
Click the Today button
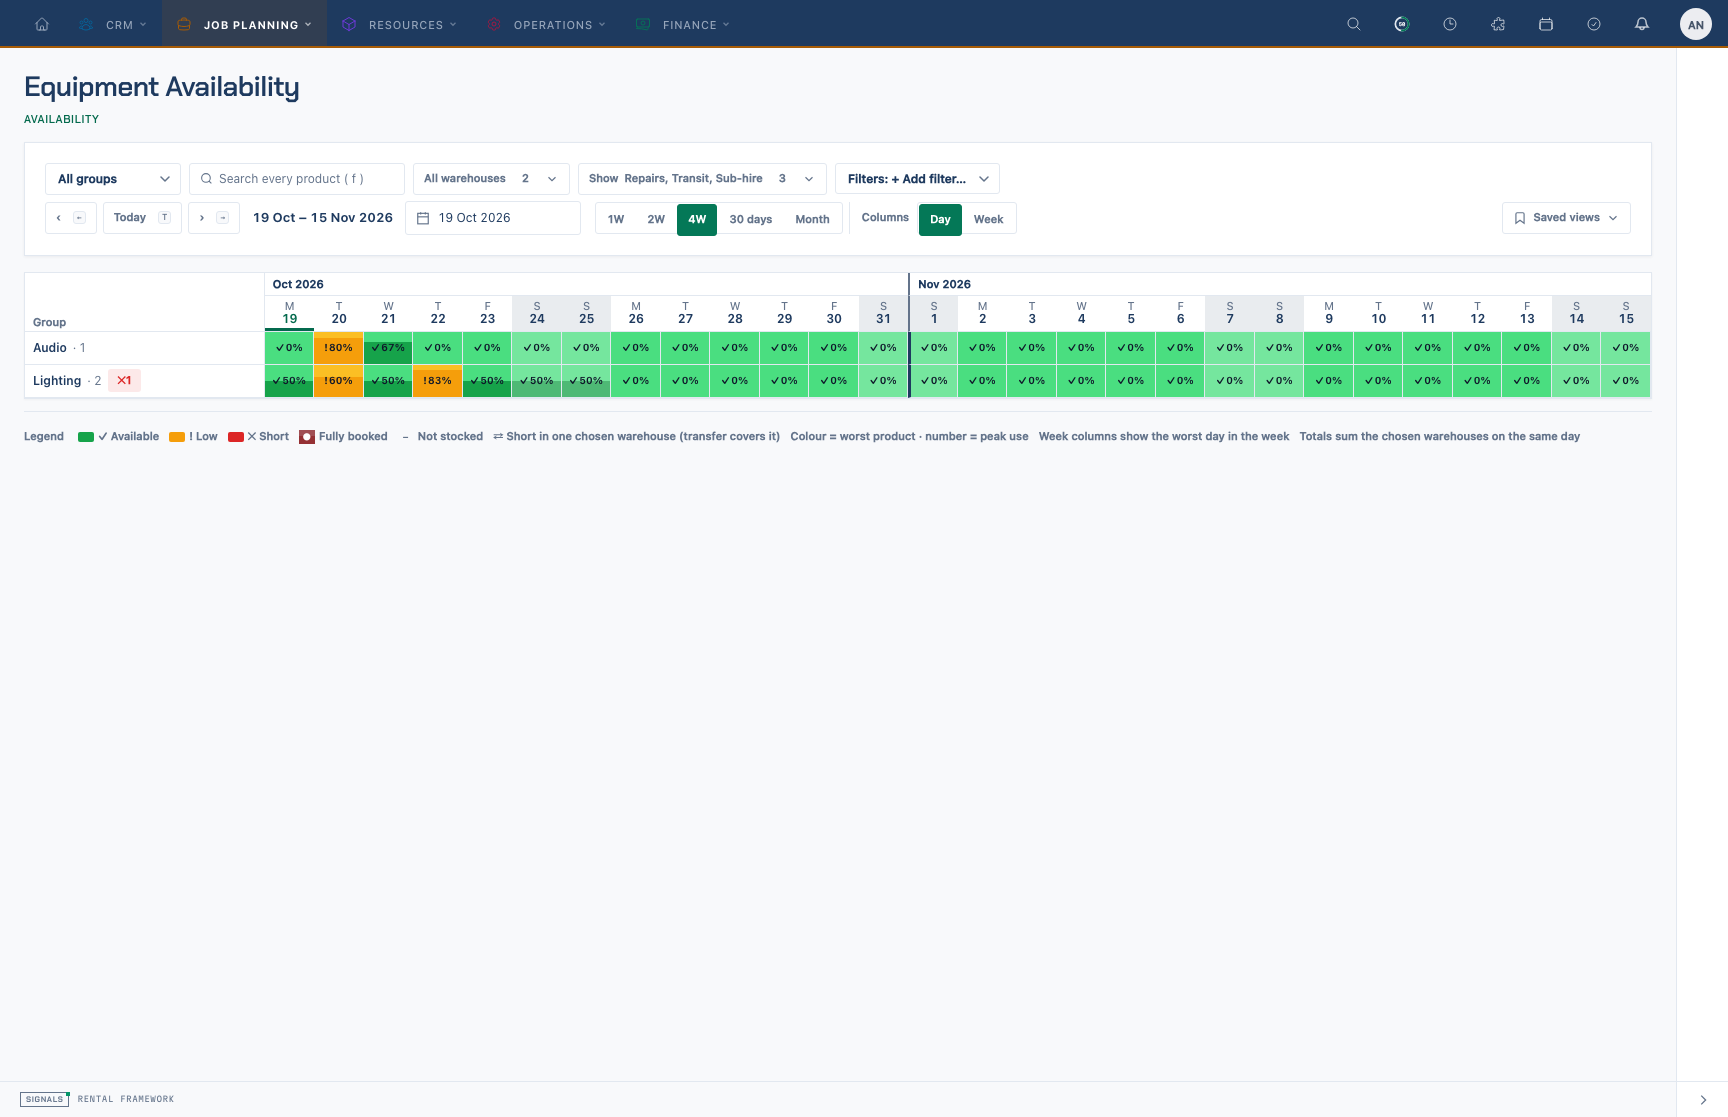click(142, 218)
